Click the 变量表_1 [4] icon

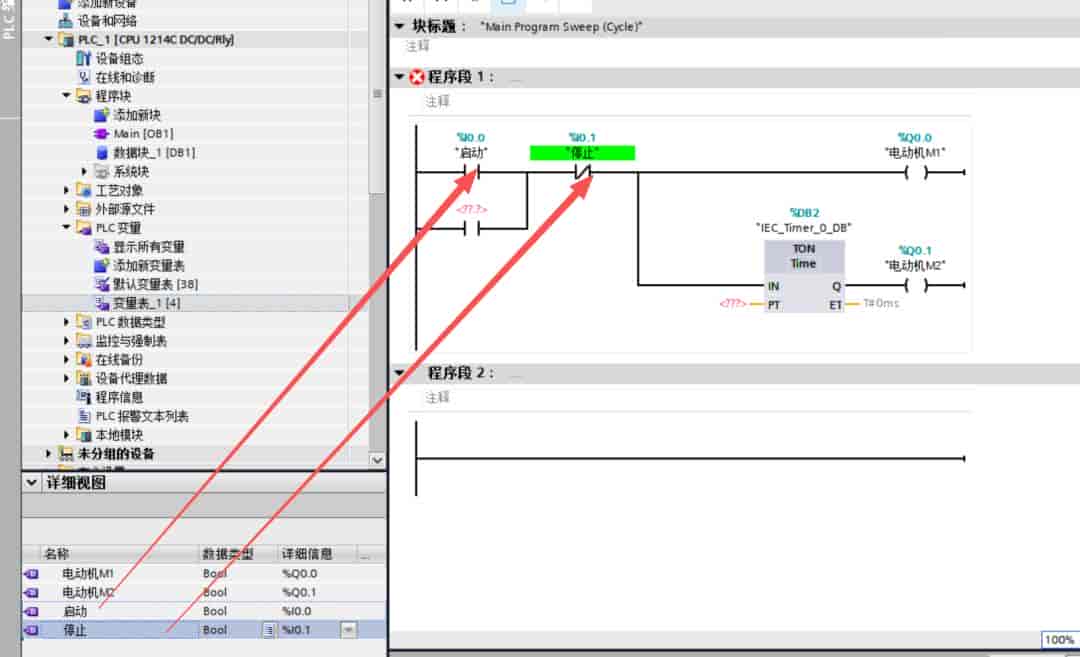pyautogui.click(x=101, y=303)
